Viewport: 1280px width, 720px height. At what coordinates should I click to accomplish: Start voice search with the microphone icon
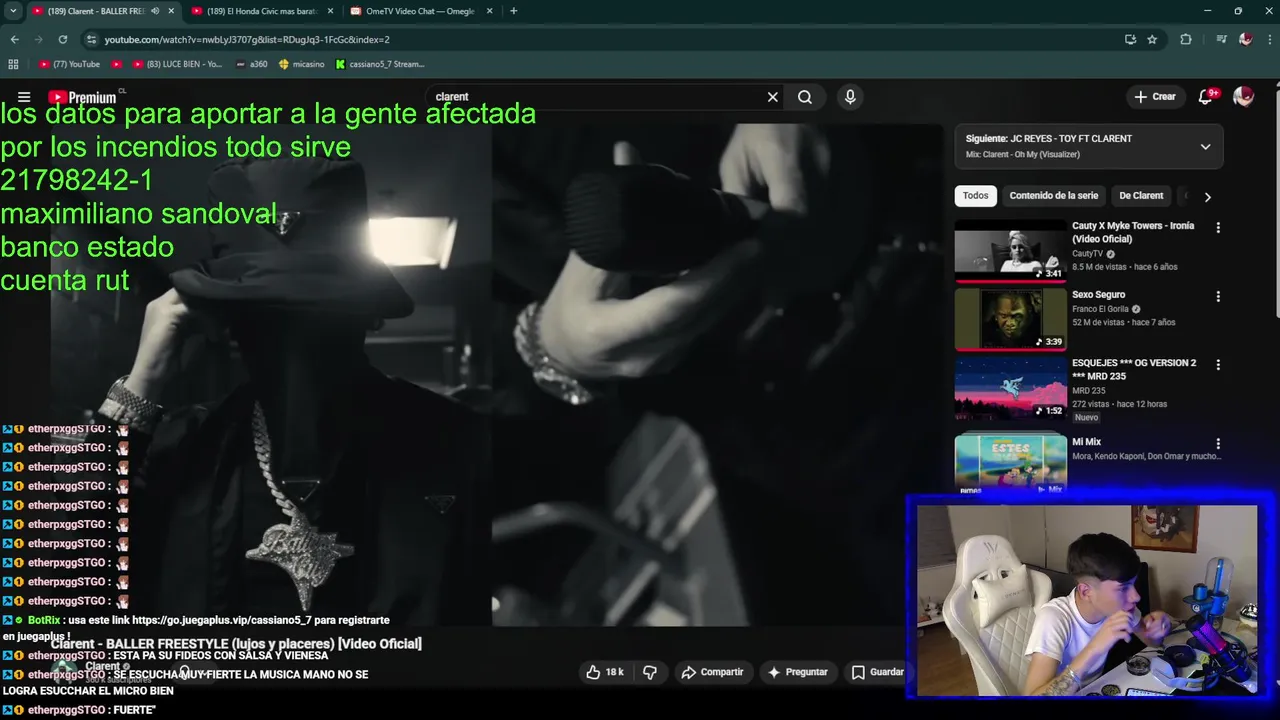850,97
